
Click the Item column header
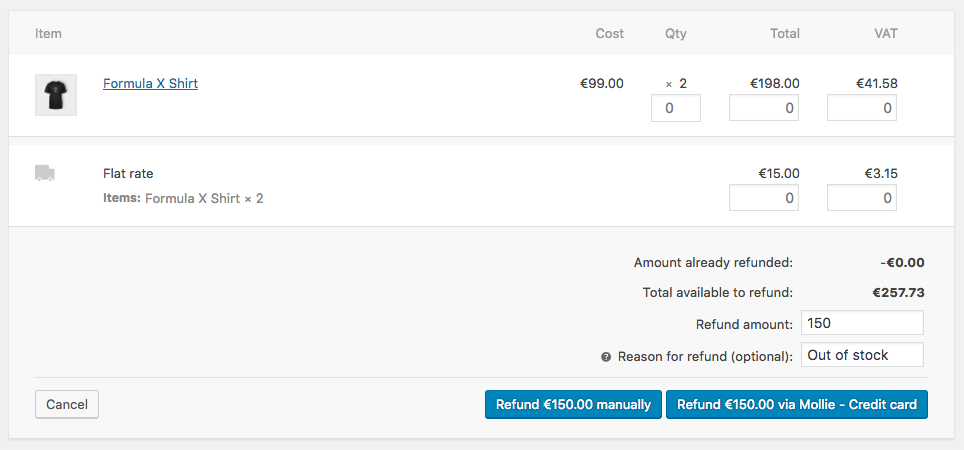[x=48, y=34]
